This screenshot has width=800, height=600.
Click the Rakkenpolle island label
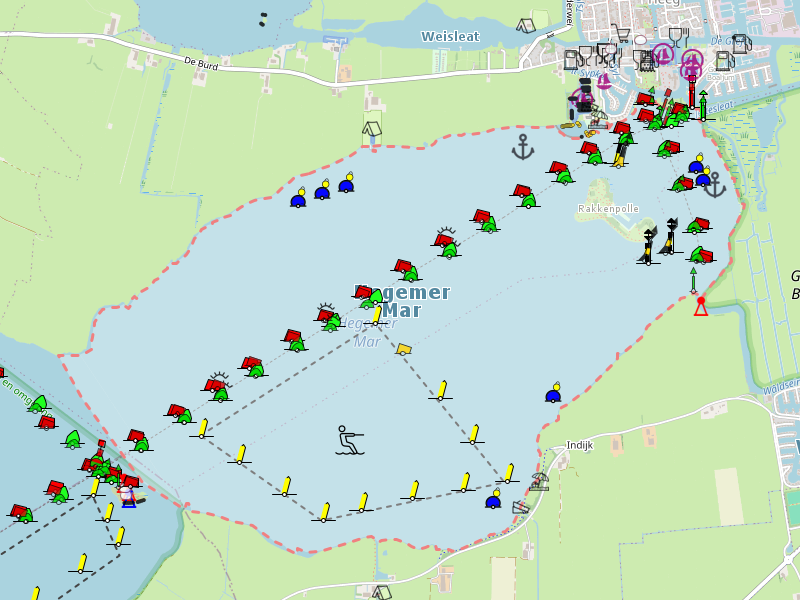pos(607,209)
